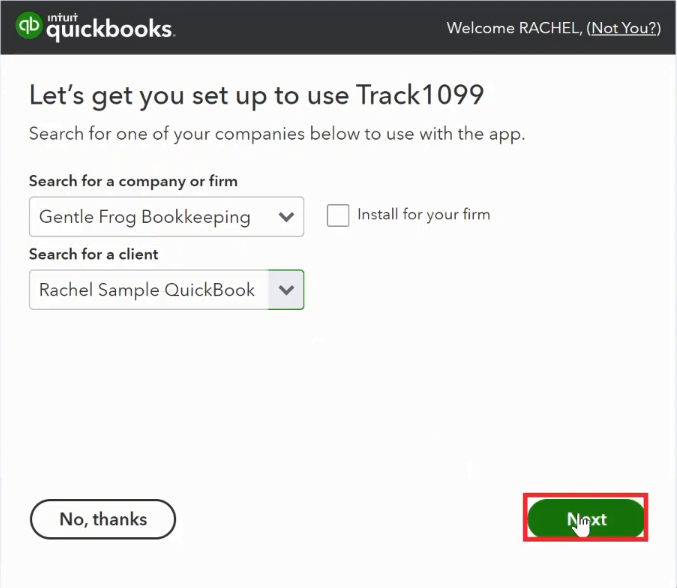
Task: Click the dark header bar beside logo
Action: tap(311, 28)
